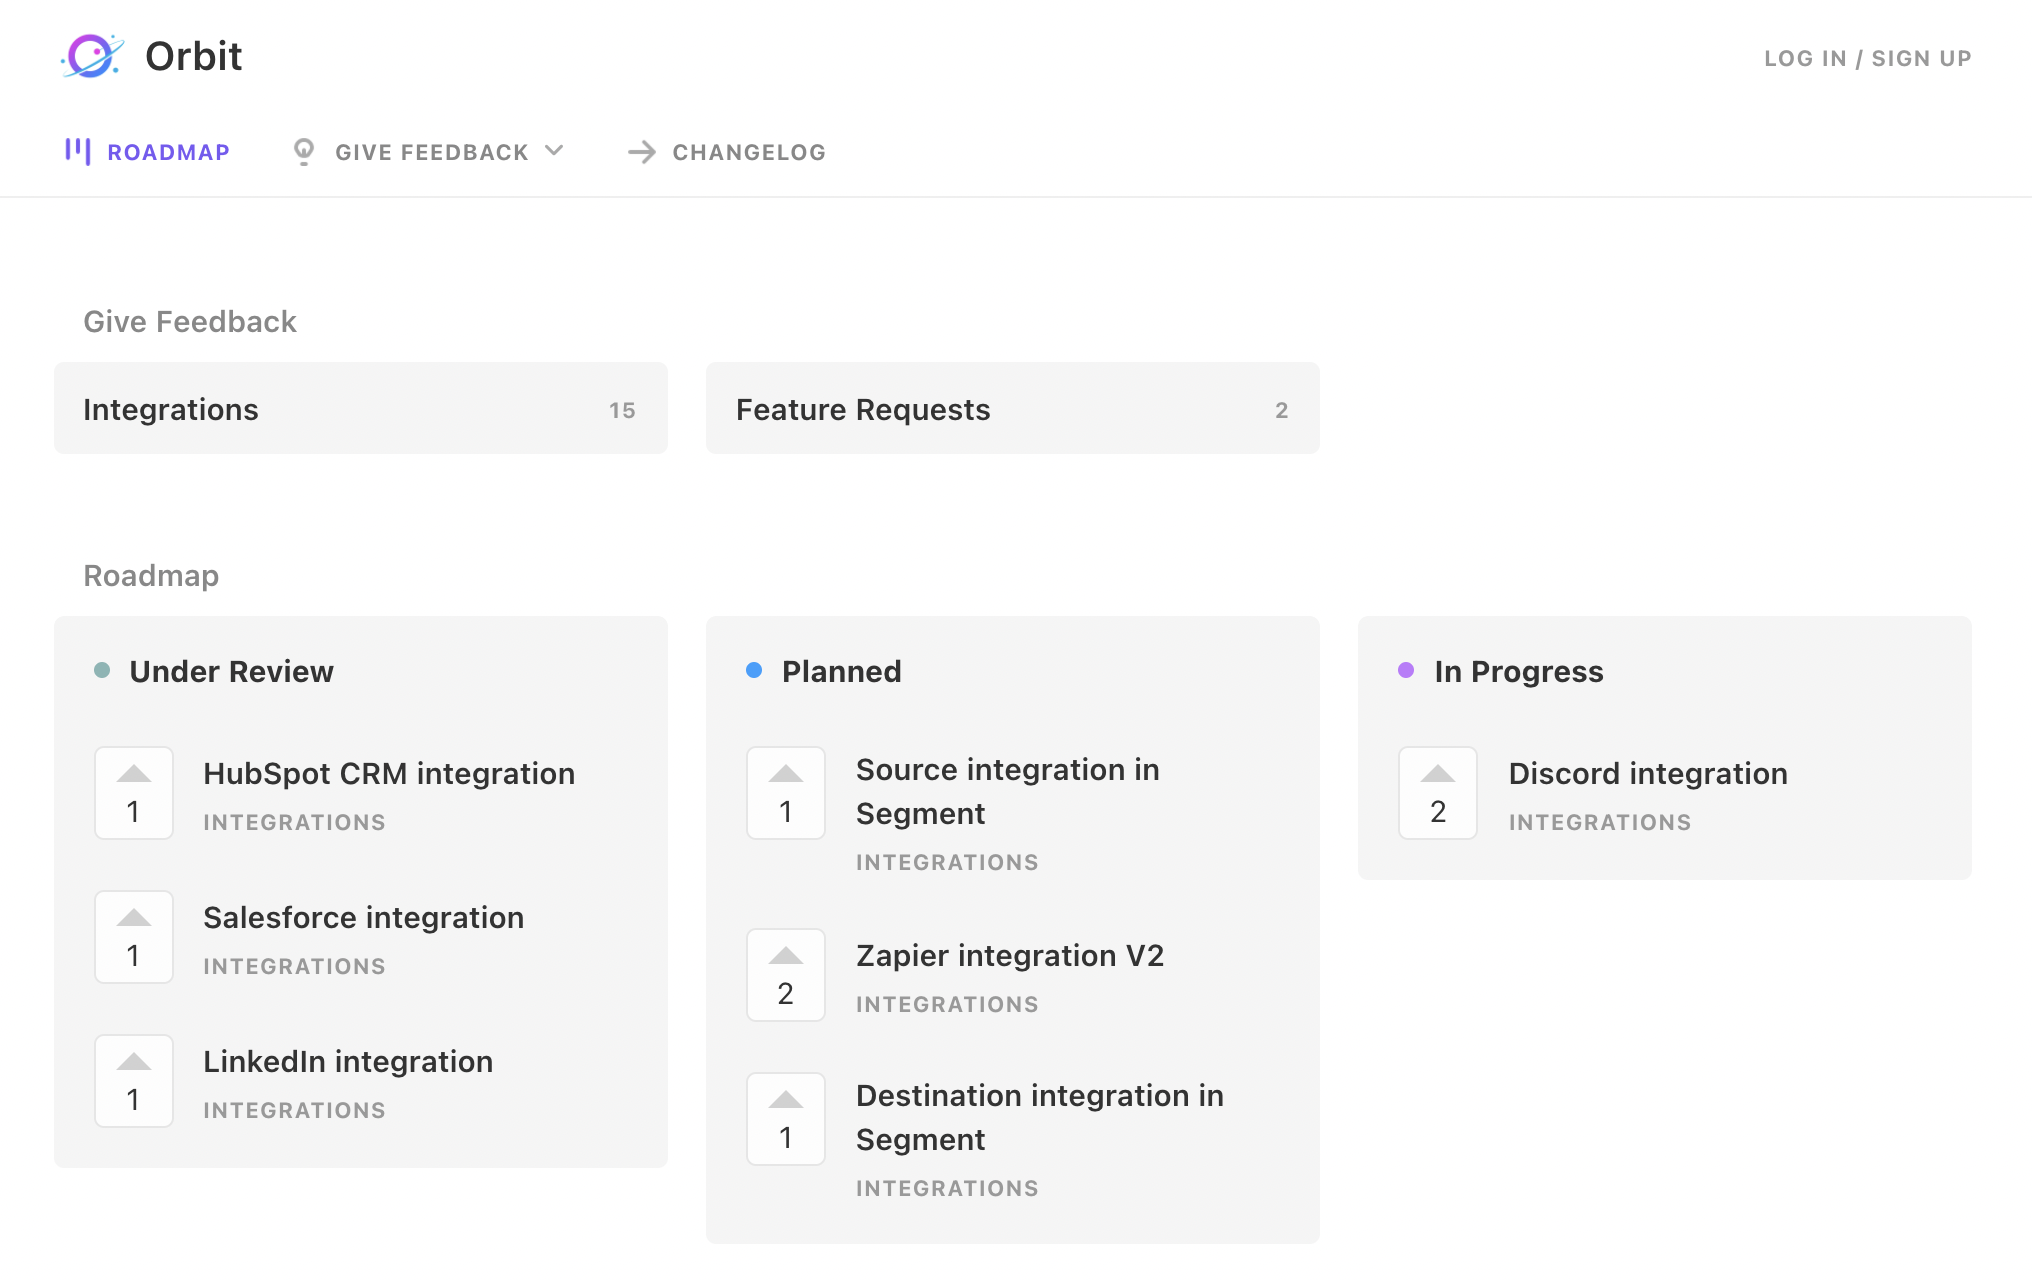Click the Changelog arrow icon
The width and height of the screenshot is (2032, 1280).
point(641,152)
